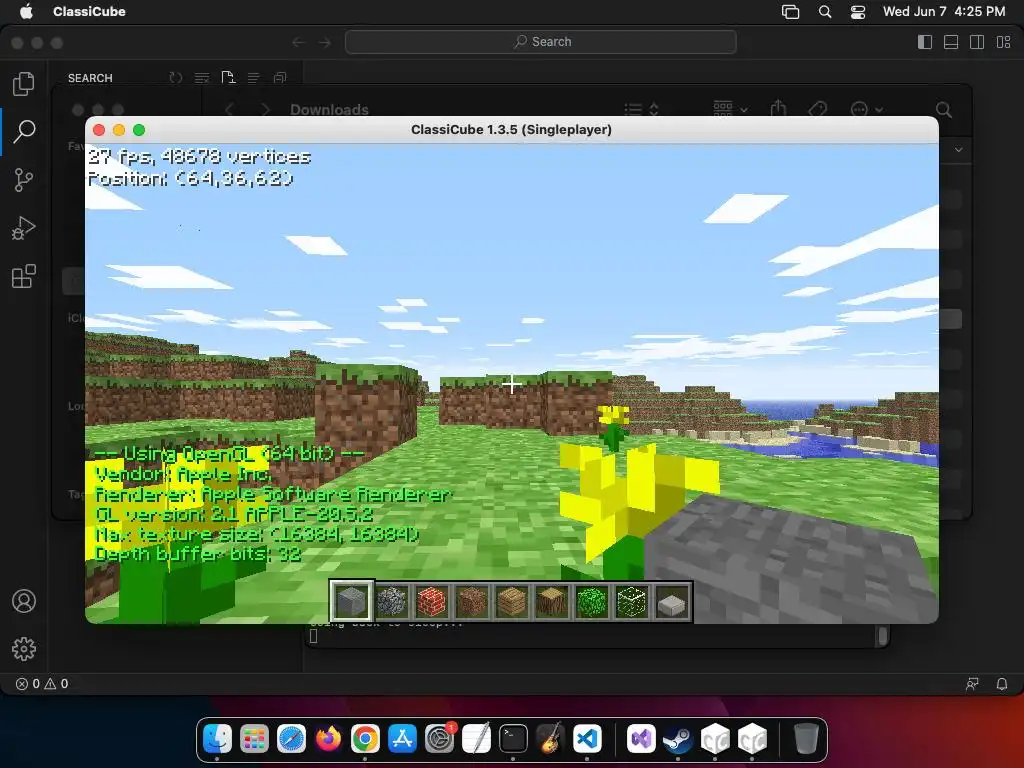Open the Trash from the Dock
The height and width of the screenshot is (768, 1024).
pos(806,739)
